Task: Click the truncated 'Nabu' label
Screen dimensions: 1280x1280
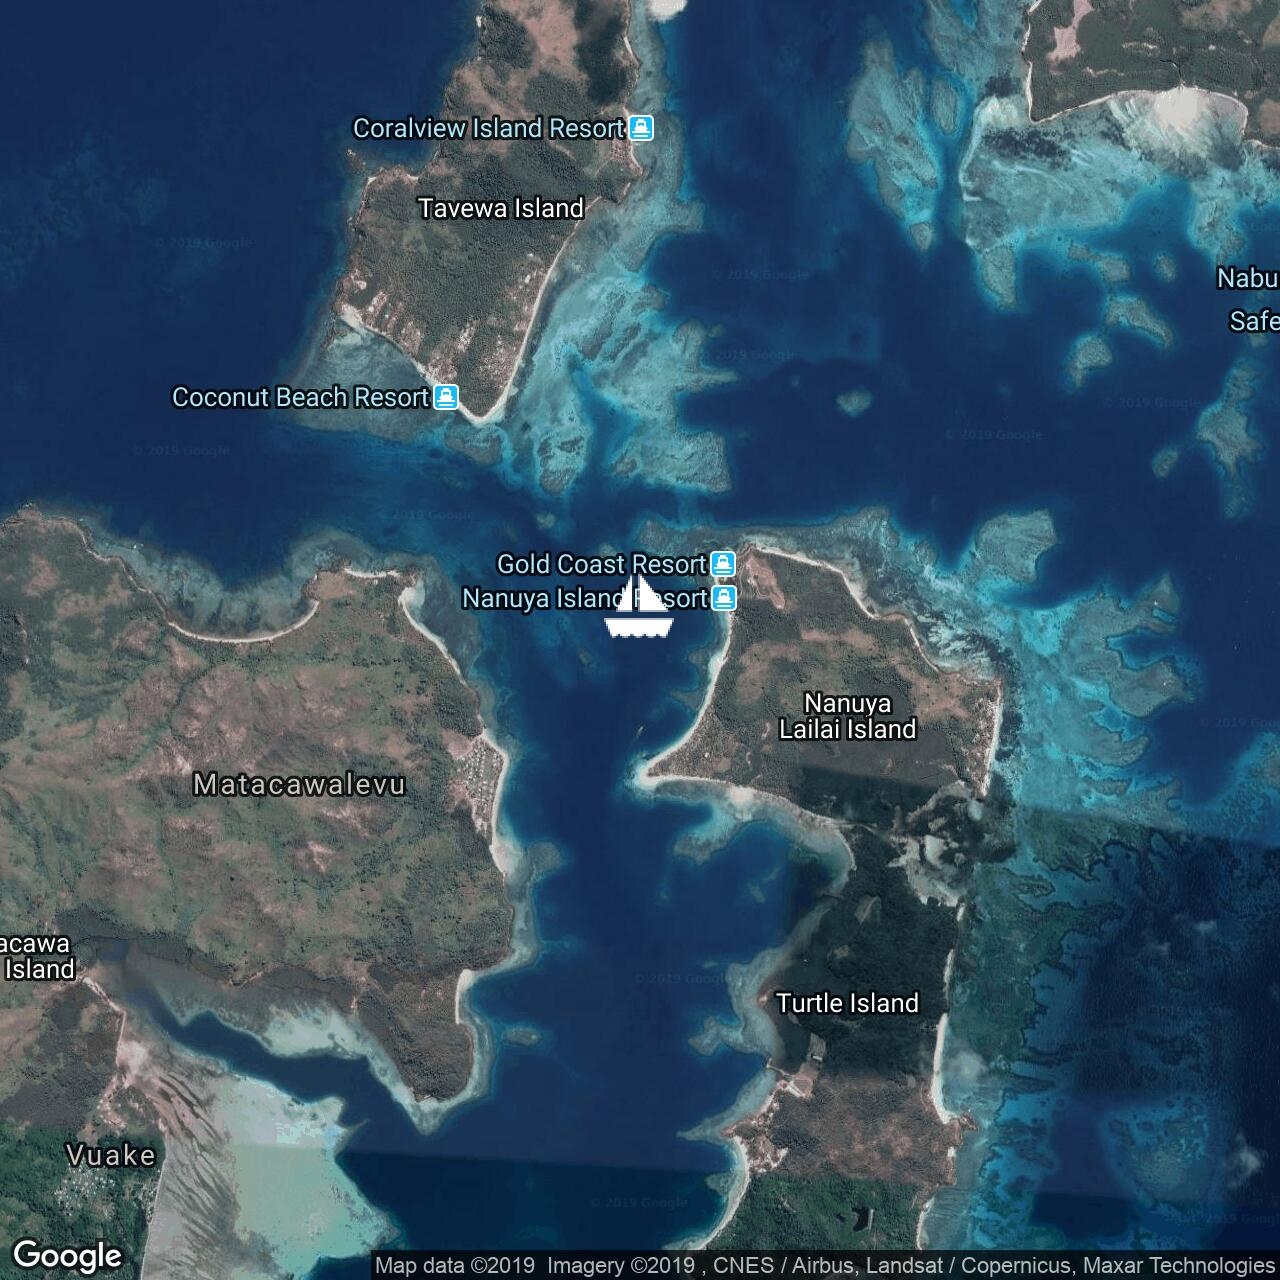Action: [x=1247, y=277]
